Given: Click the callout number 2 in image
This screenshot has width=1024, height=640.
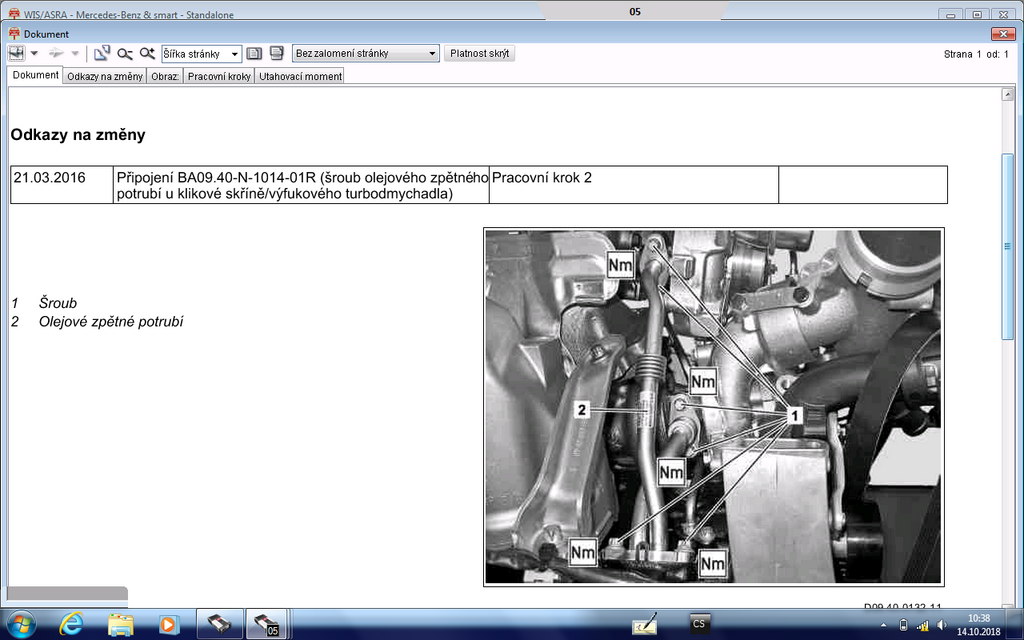Looking at the screenshot, I should 581,410.
